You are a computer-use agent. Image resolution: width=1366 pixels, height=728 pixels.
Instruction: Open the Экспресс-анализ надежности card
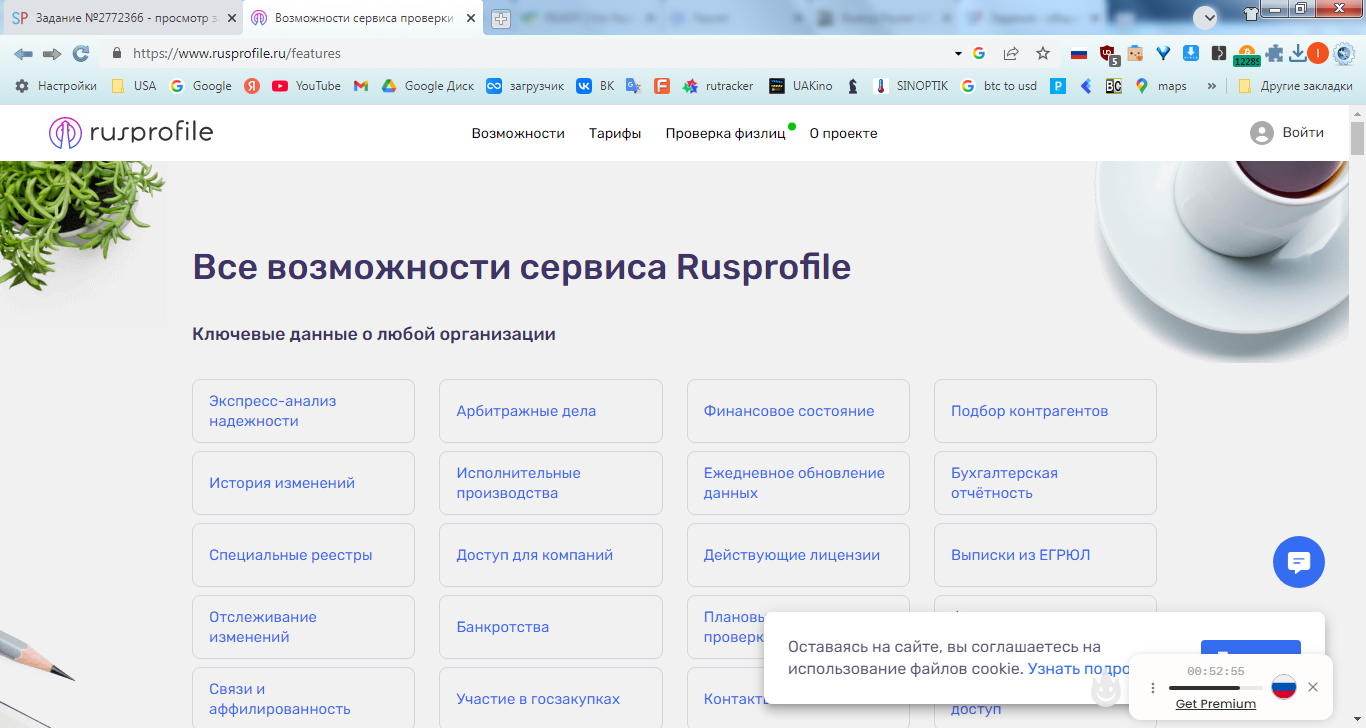303,411
